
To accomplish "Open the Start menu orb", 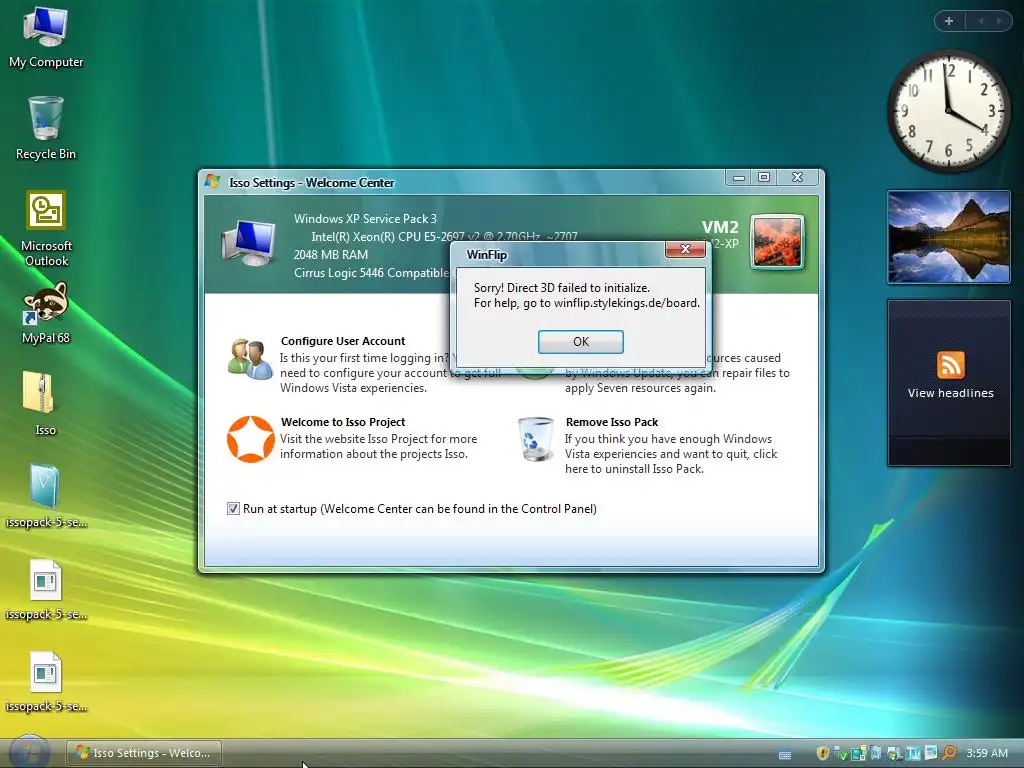I will pyautogui.click(x=30, y=752).
